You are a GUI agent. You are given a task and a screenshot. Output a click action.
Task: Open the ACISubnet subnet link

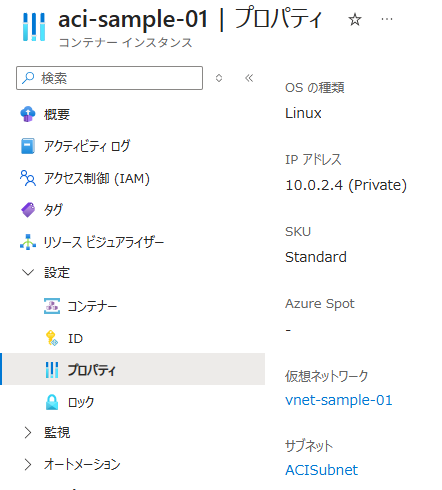coord(321,470)
